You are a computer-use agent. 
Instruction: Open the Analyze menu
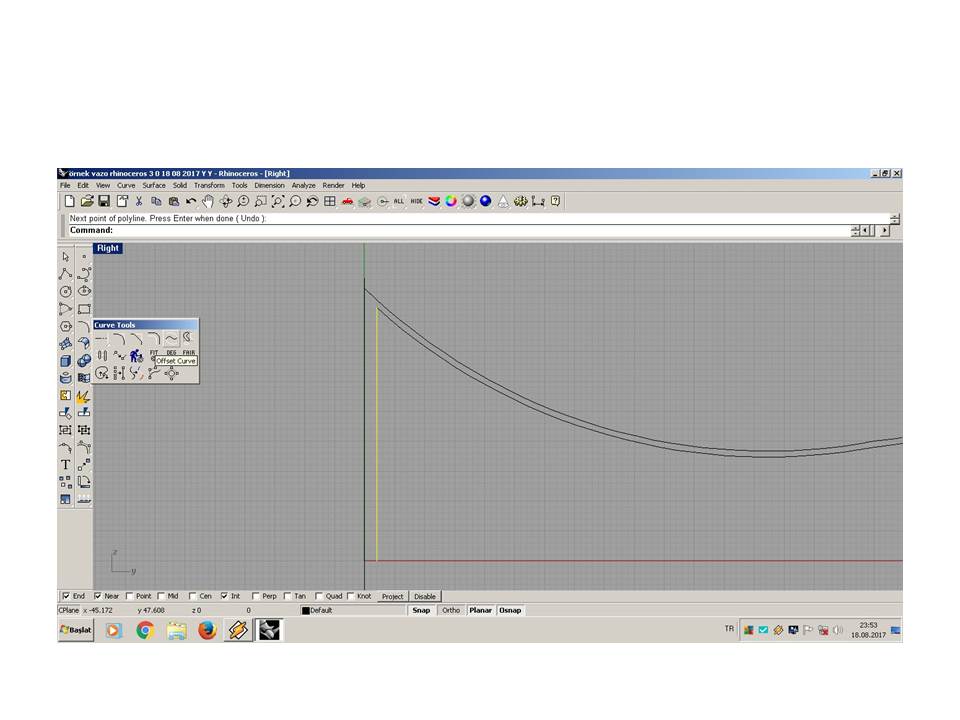click(x=304, y=185)
